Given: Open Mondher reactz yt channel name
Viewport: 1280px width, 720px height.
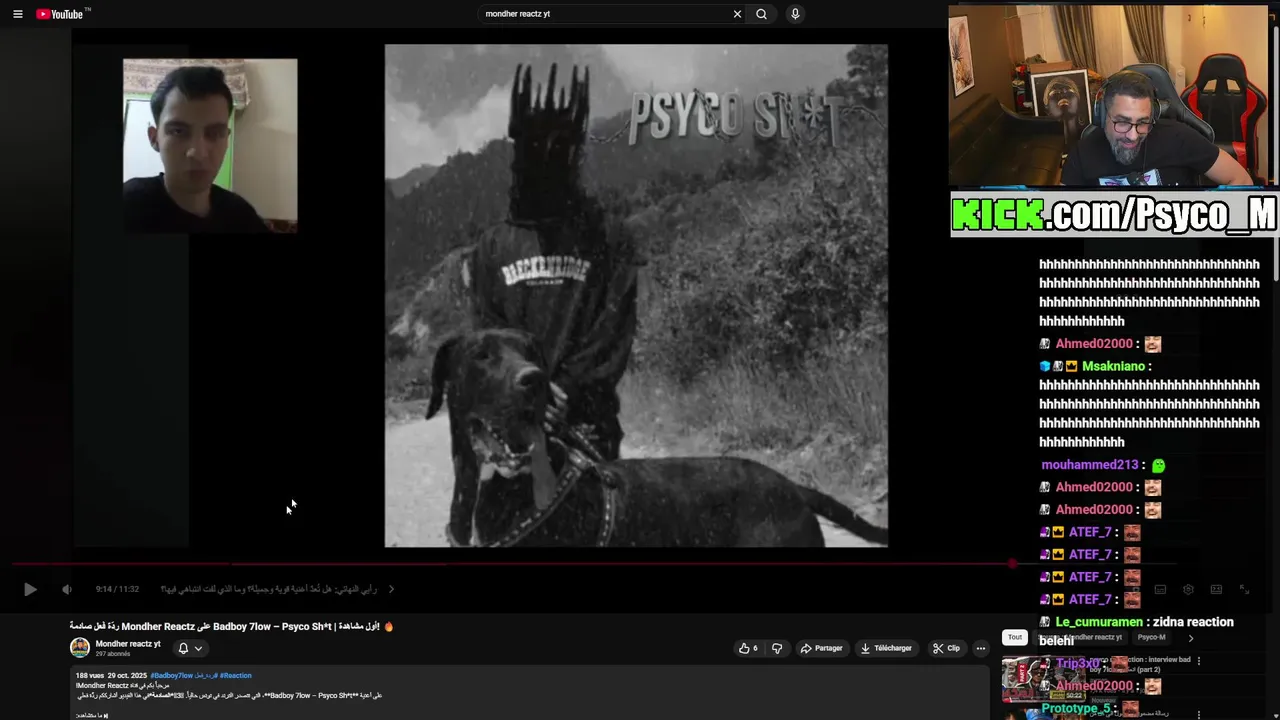Looking at the screenshot, I should [128, 644].
